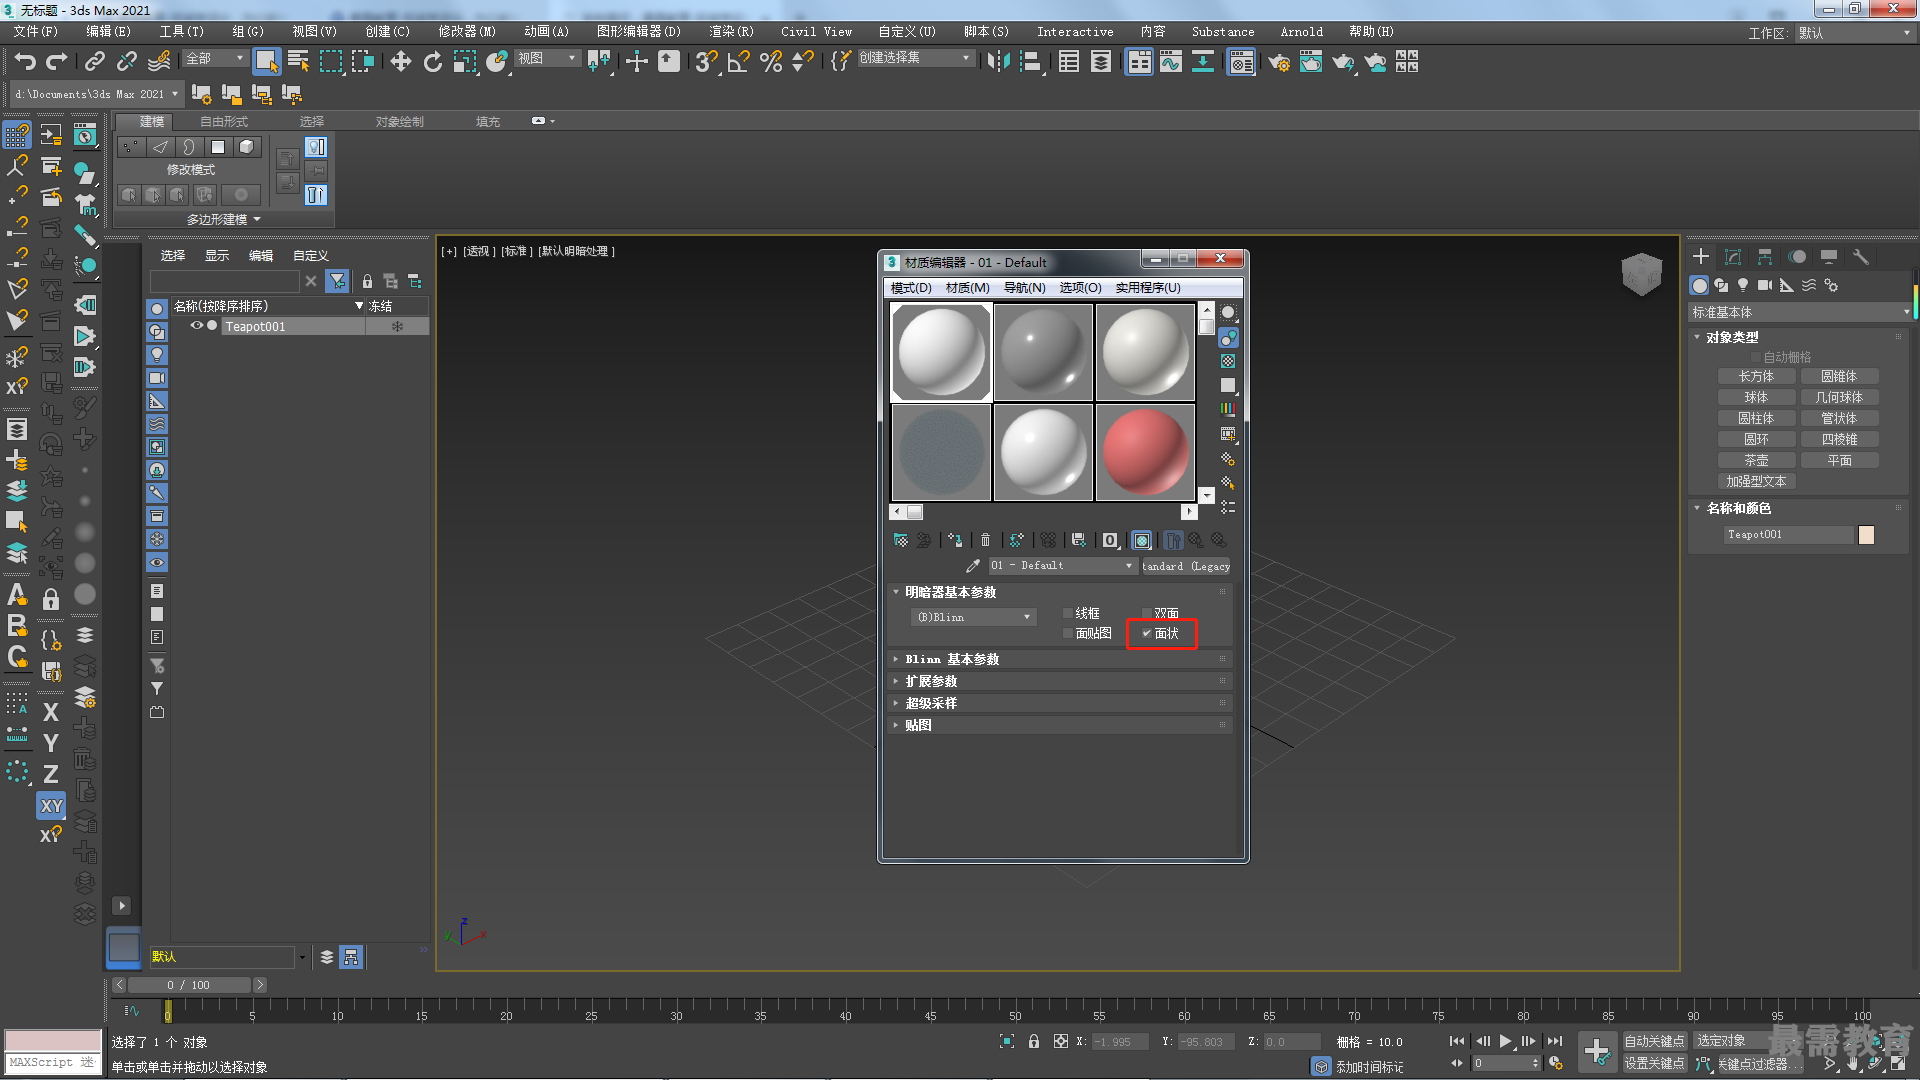Open the 标准基本体 primitives dropdown

1800,312
